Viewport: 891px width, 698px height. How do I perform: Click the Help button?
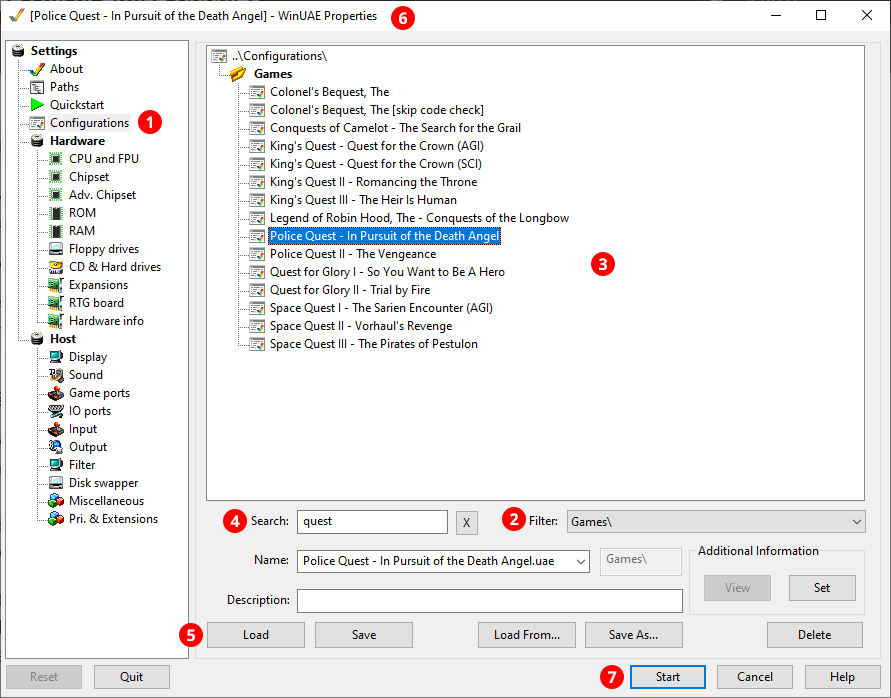(x=842, y=677)
